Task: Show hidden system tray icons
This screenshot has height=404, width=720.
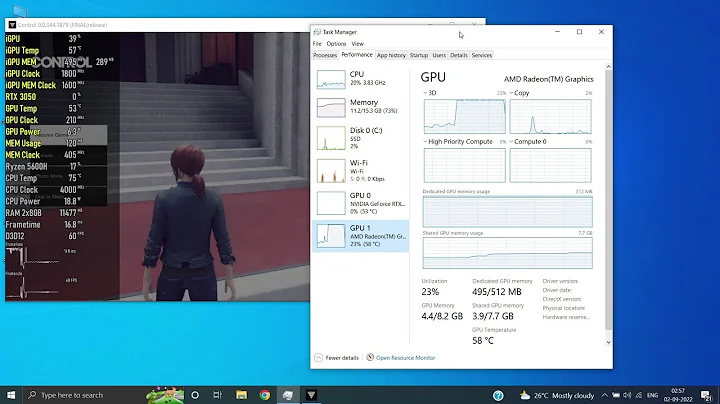Action: (605, 395)
